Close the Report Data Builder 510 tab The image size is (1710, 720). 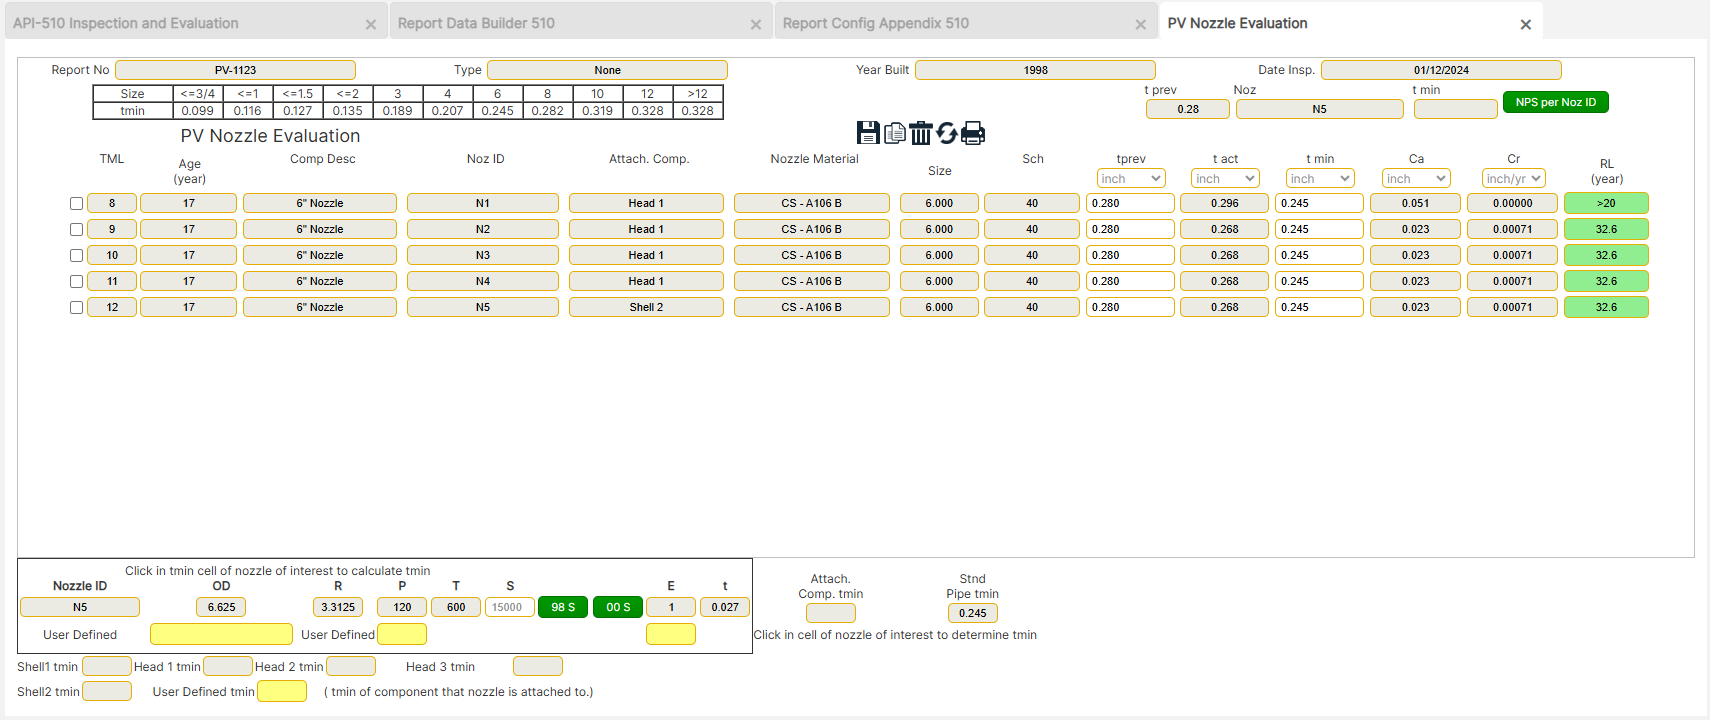click(x=755, y=24)
